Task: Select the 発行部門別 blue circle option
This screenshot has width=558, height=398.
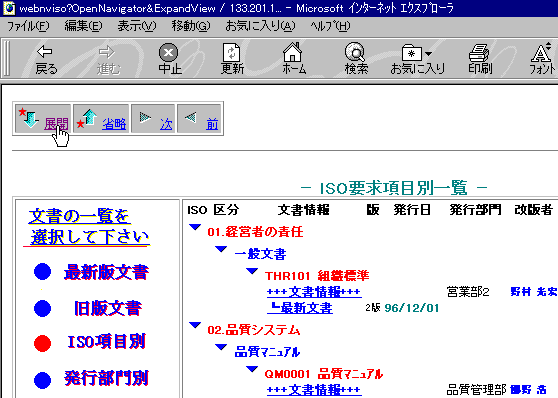Action: point(42,379)
